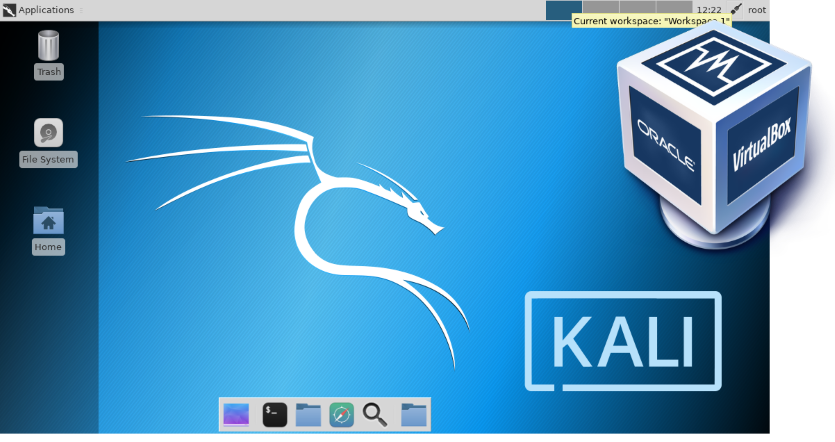Click the Kali dragon icon beside Applications
Image resolution: width=835 pixels, height=442 pixels.
[x=9, y=10]
